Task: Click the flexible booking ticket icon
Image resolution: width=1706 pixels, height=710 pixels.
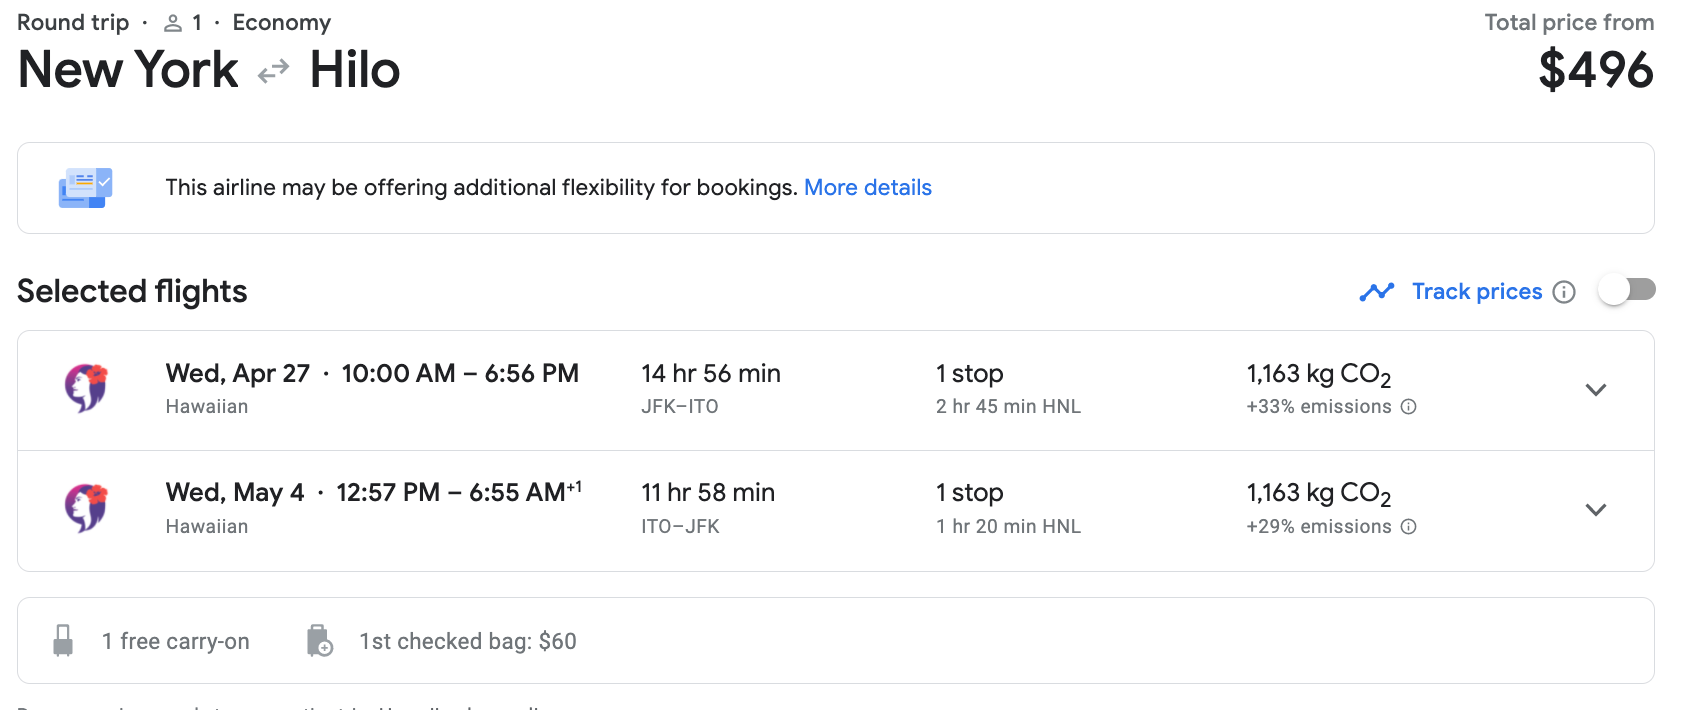Action: coord(85,188)
